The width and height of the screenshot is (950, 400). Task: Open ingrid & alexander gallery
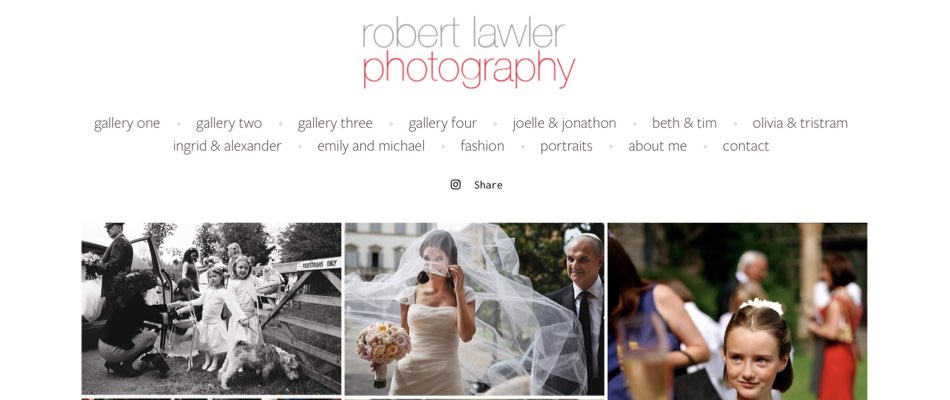coord(227,146)
